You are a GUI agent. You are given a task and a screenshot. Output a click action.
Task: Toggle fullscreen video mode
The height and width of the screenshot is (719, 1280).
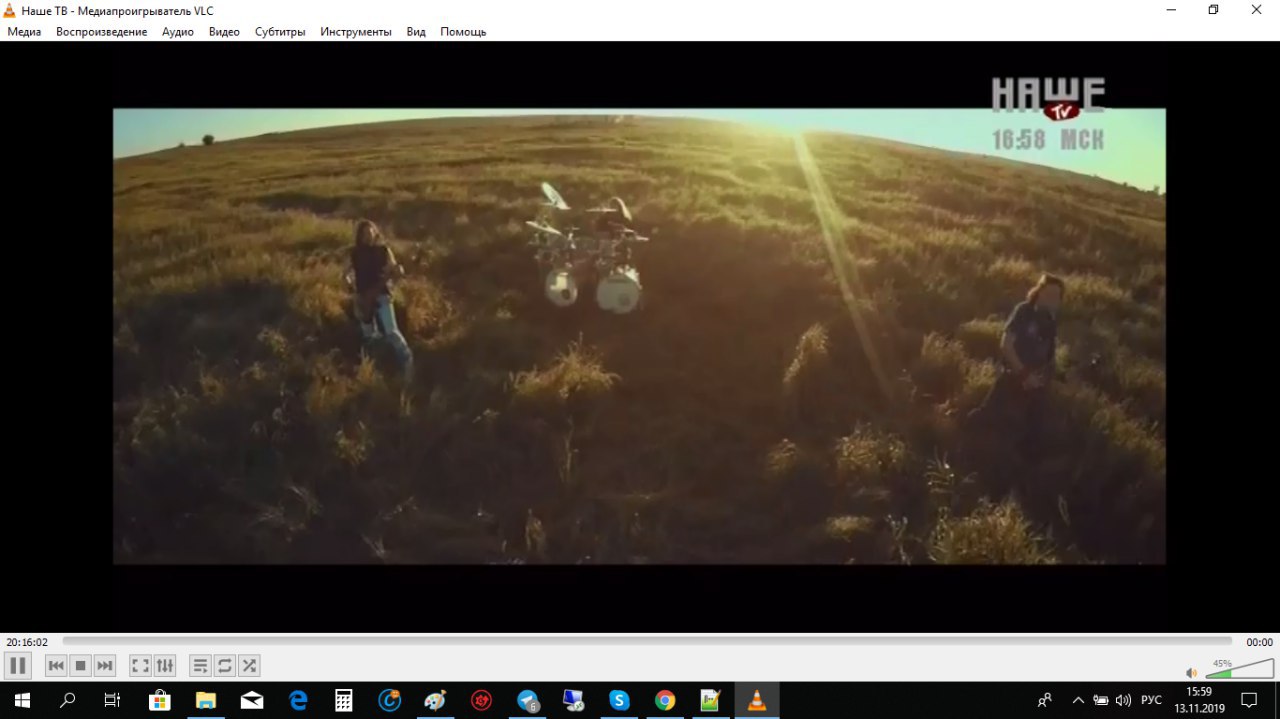[141, 665]
